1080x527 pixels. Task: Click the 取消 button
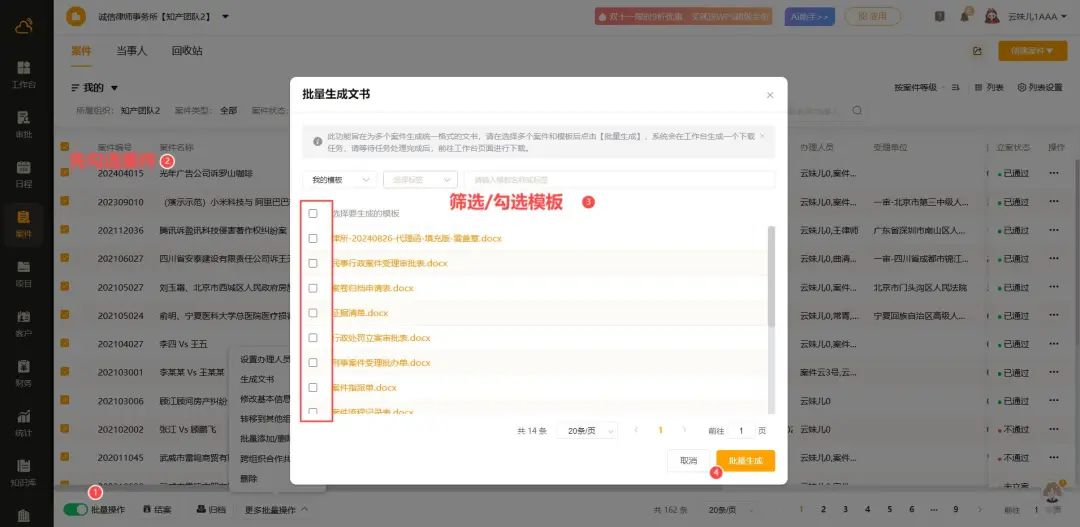pos(688,461)
